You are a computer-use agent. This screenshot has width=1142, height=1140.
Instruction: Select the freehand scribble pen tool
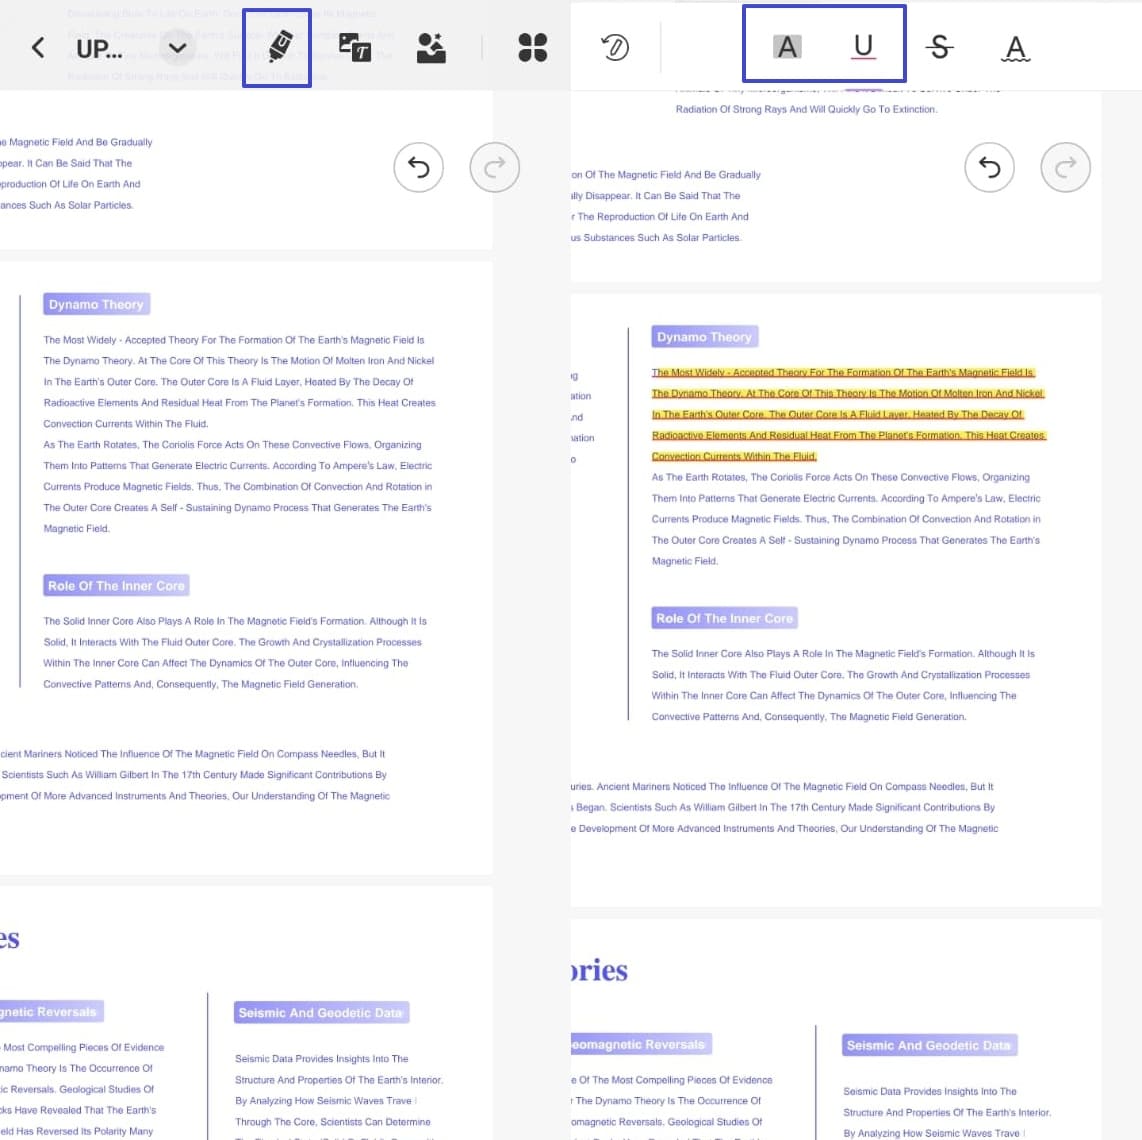(617, 47)
